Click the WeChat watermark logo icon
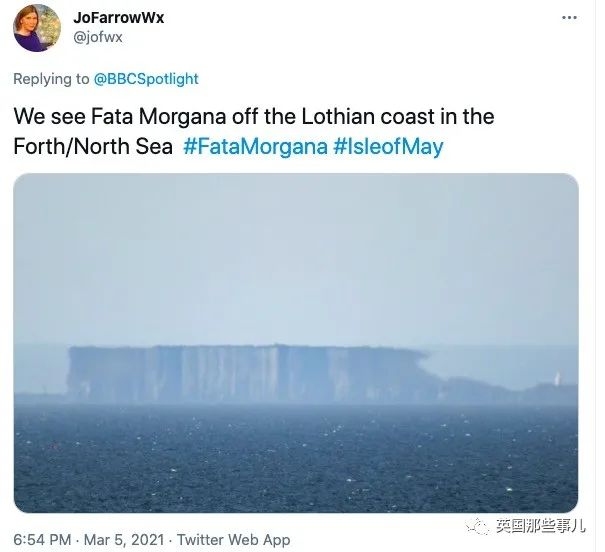 coord(478,526)
